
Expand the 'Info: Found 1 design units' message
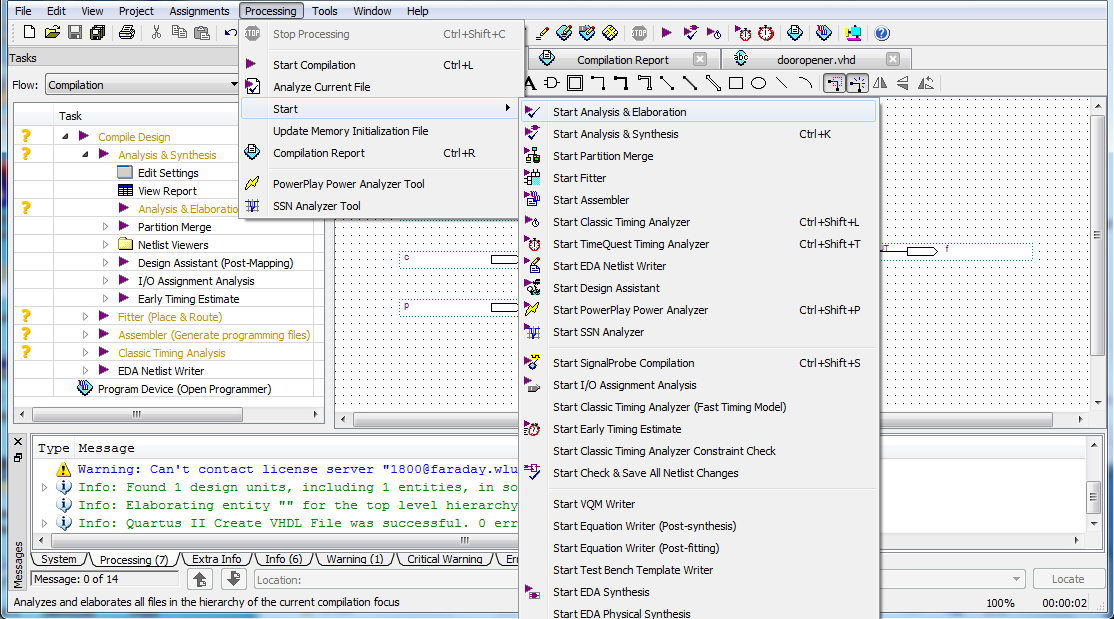[x=45, y=488]
